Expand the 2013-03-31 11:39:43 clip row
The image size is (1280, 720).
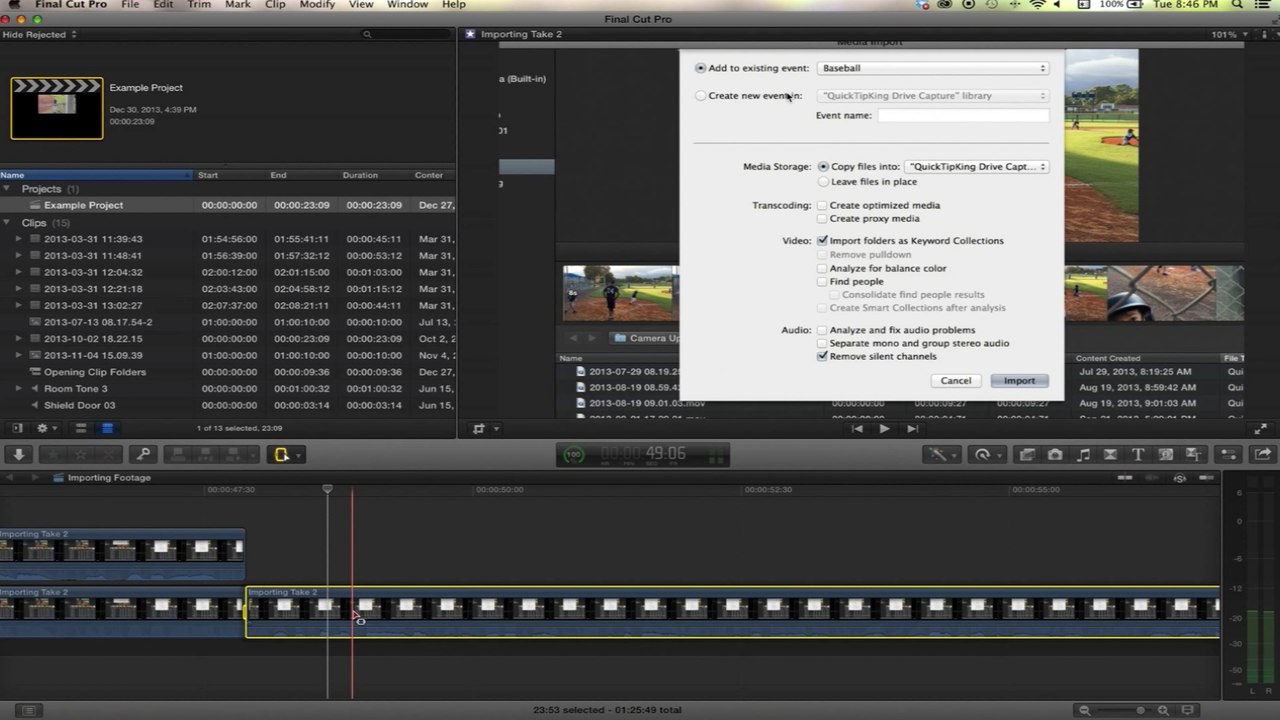(x=18, y=239)
